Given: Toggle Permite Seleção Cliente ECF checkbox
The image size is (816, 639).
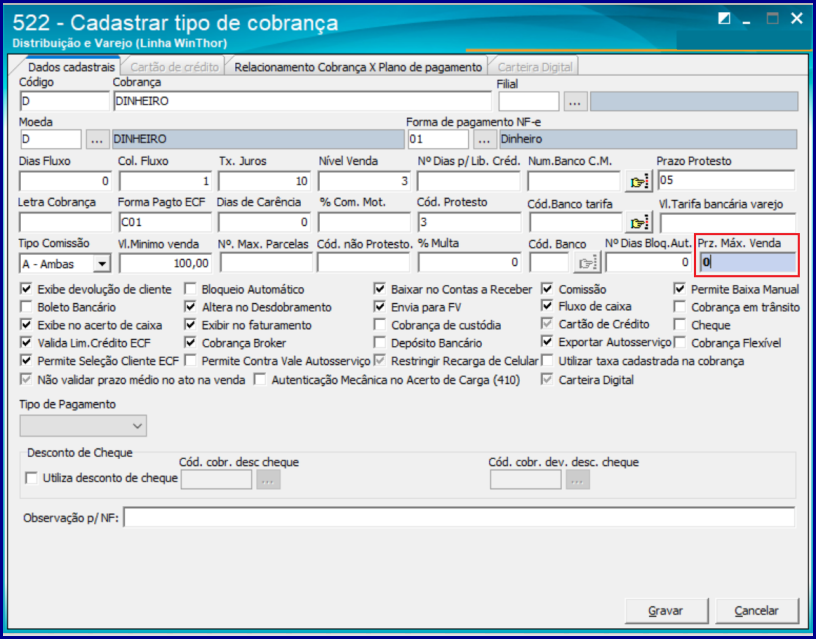Looking at the screenshot, I should 26,361.
